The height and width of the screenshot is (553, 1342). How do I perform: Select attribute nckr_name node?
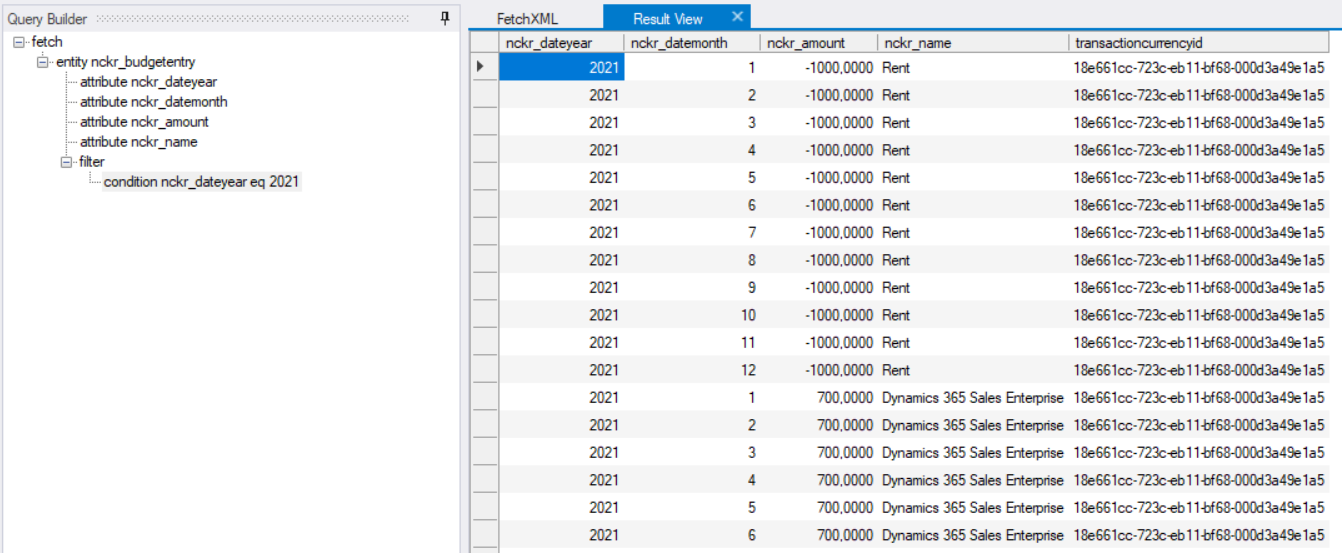tap(138, 142)
